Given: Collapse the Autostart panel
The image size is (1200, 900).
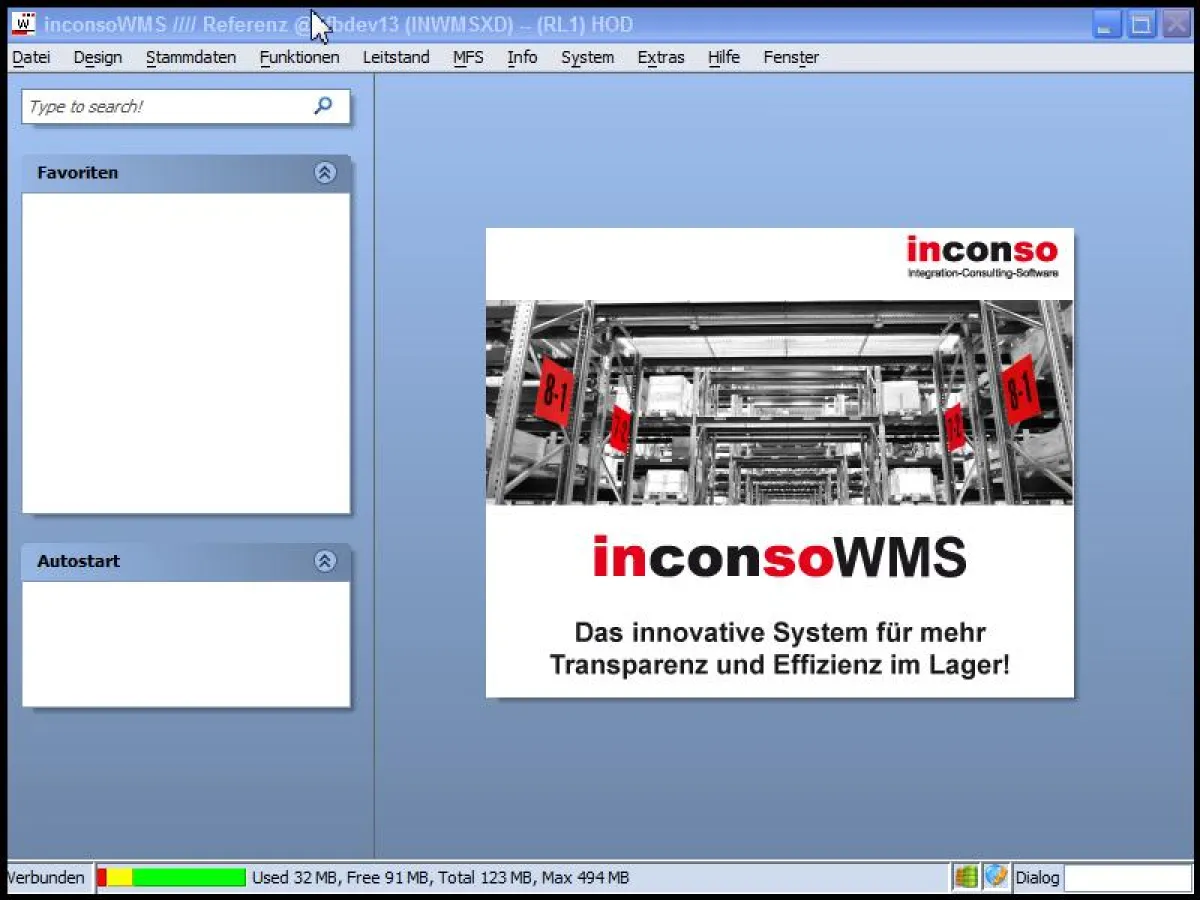Looking at the screenshot, I should (323, 561).
